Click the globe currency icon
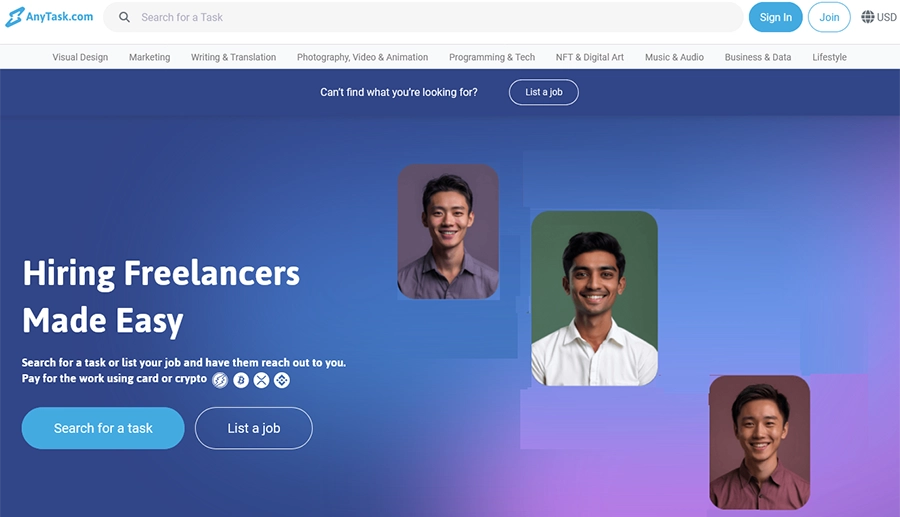This screenshot has width=900, height=517. point(867,17)
